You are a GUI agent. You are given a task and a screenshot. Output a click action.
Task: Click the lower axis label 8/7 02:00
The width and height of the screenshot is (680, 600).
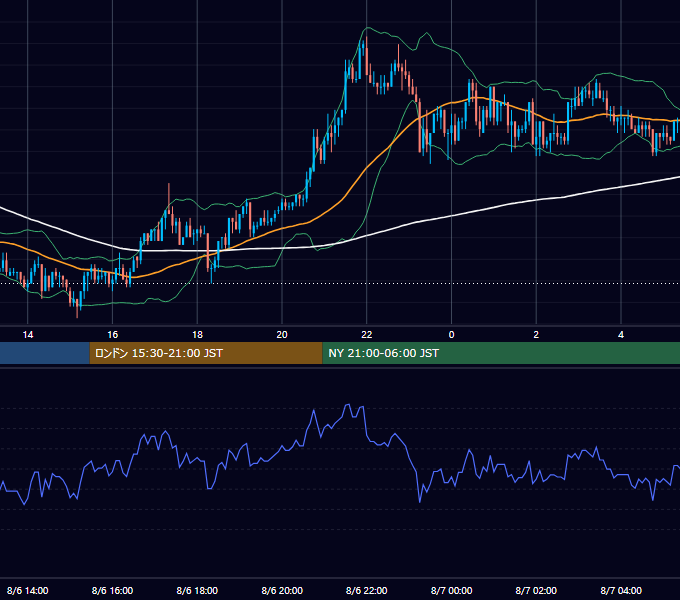[x=536, y=590]
